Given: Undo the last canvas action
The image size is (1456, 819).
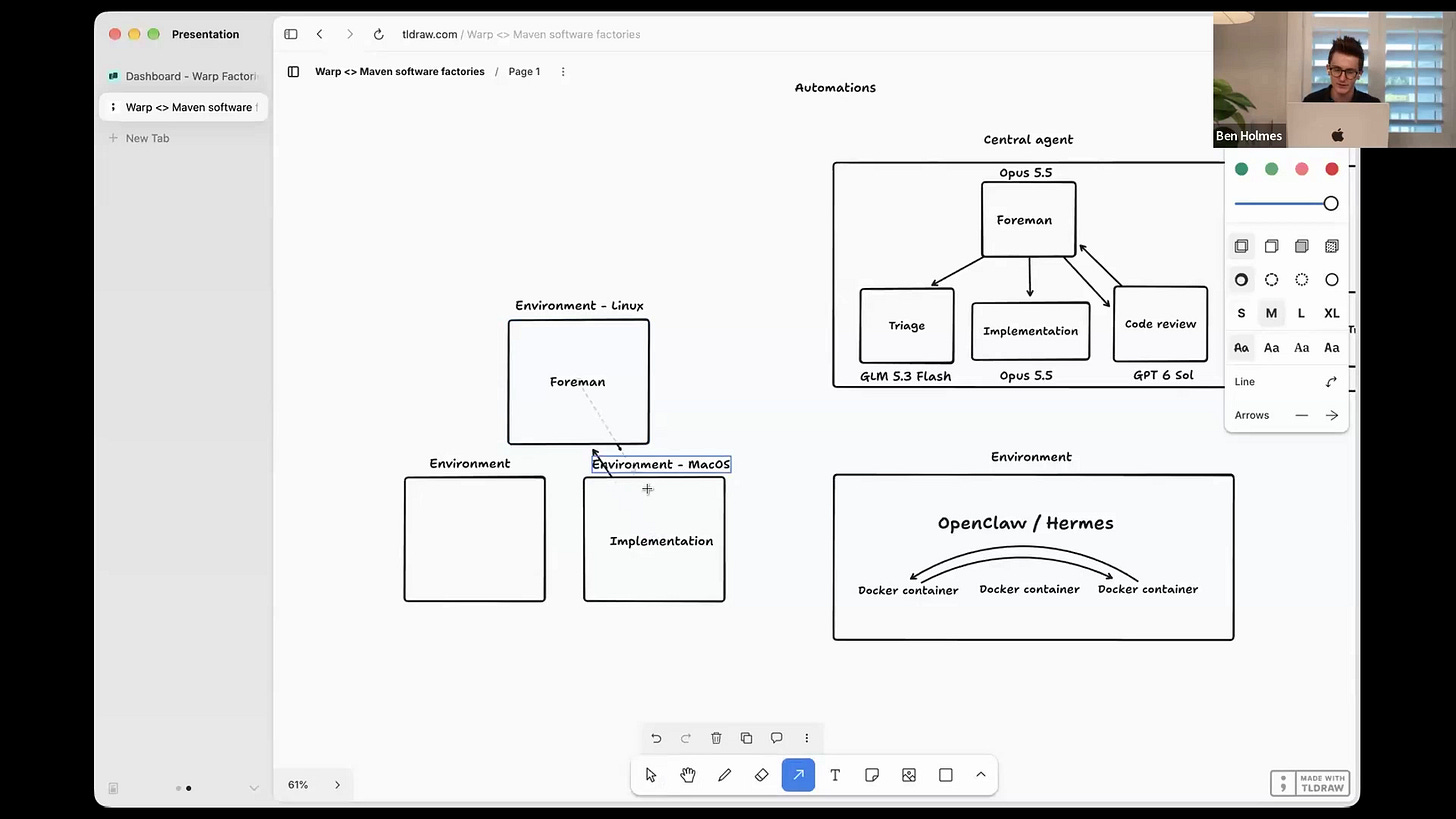Looking at the screenshot, I should click(656, 738).
